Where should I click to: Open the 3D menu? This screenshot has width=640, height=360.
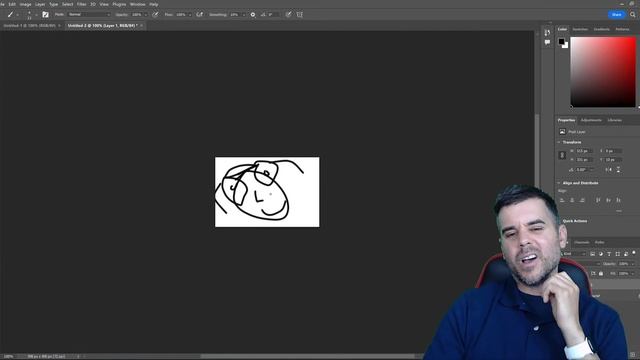[x=93, y=4]
